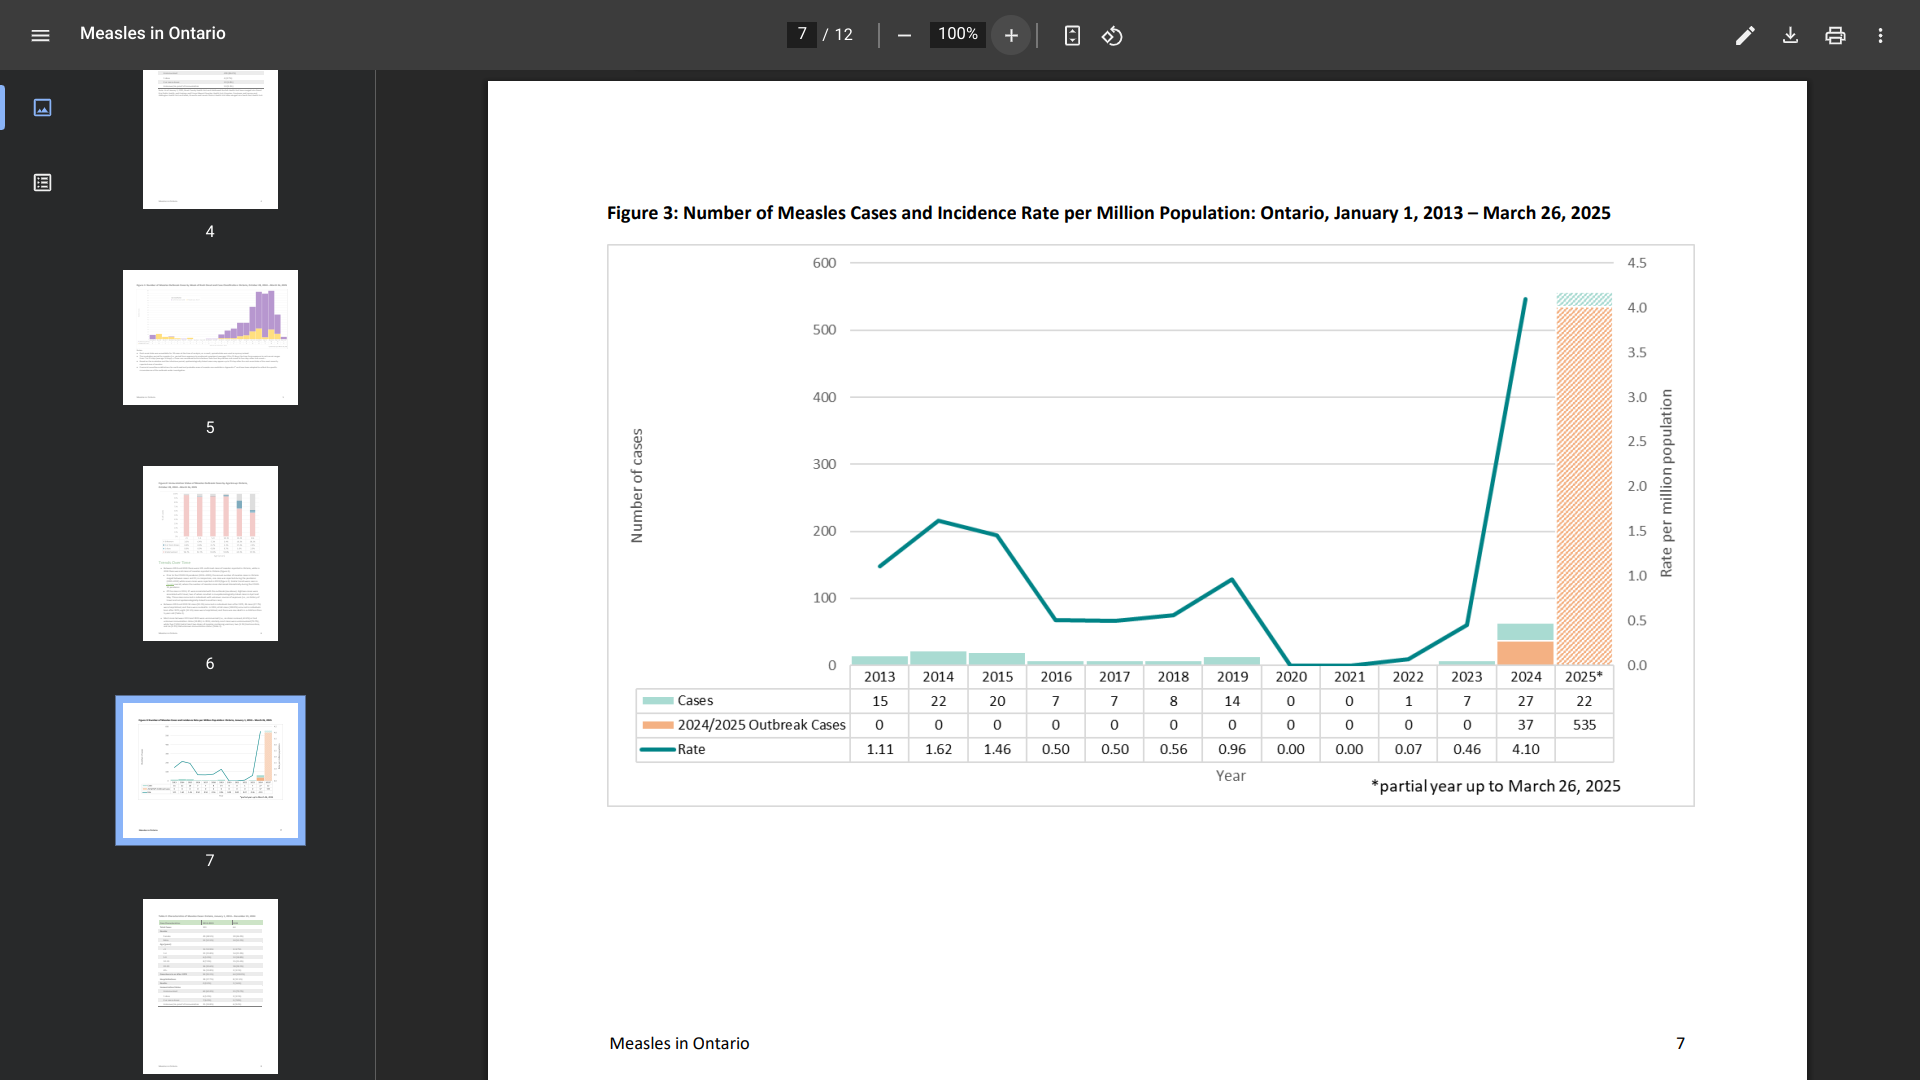Download the PDF file

pyautogui.click(x=1790, y=35)
